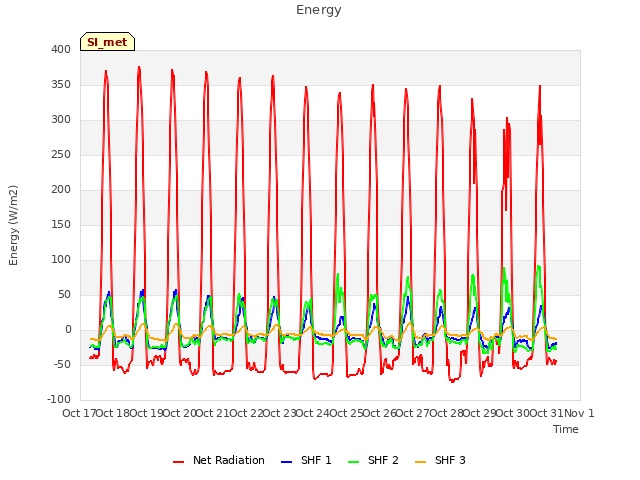Click the 200 y-axis tick label
The height and width of the screenshot is (480, 640).
click(x=61, y=189)
